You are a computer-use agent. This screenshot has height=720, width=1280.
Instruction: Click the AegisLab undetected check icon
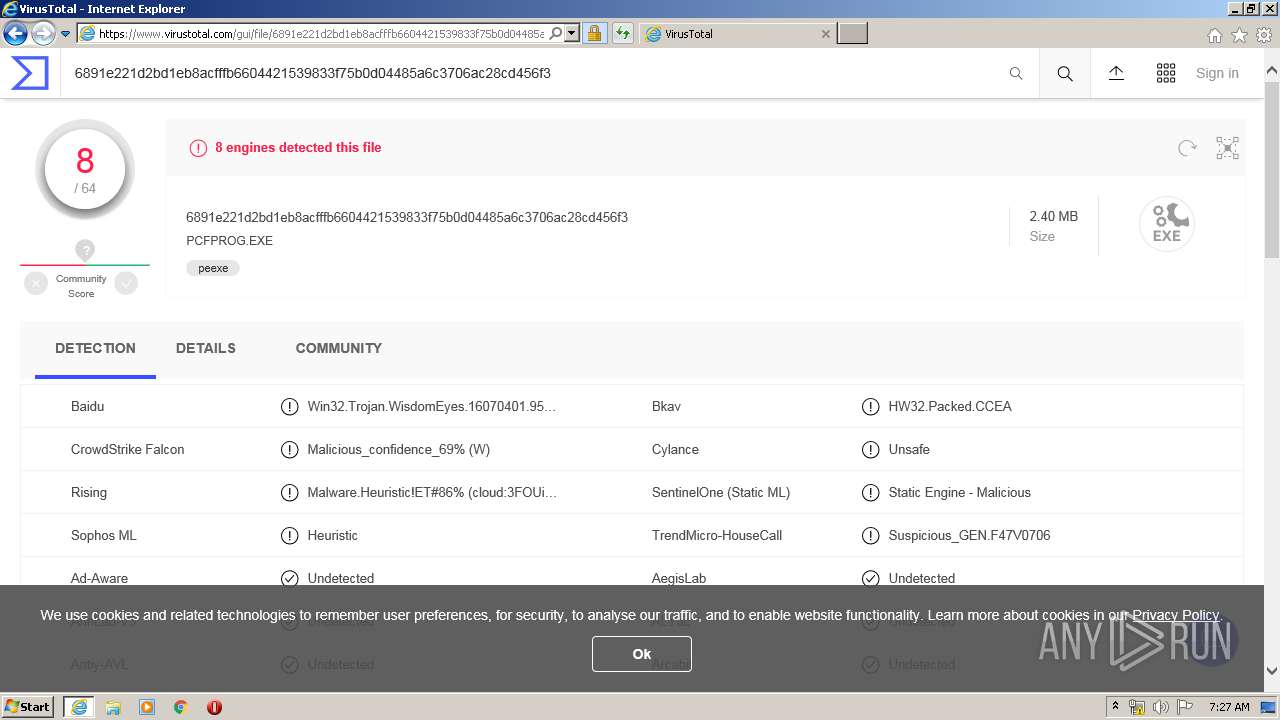pyautogui.click(x=871, y=578)
